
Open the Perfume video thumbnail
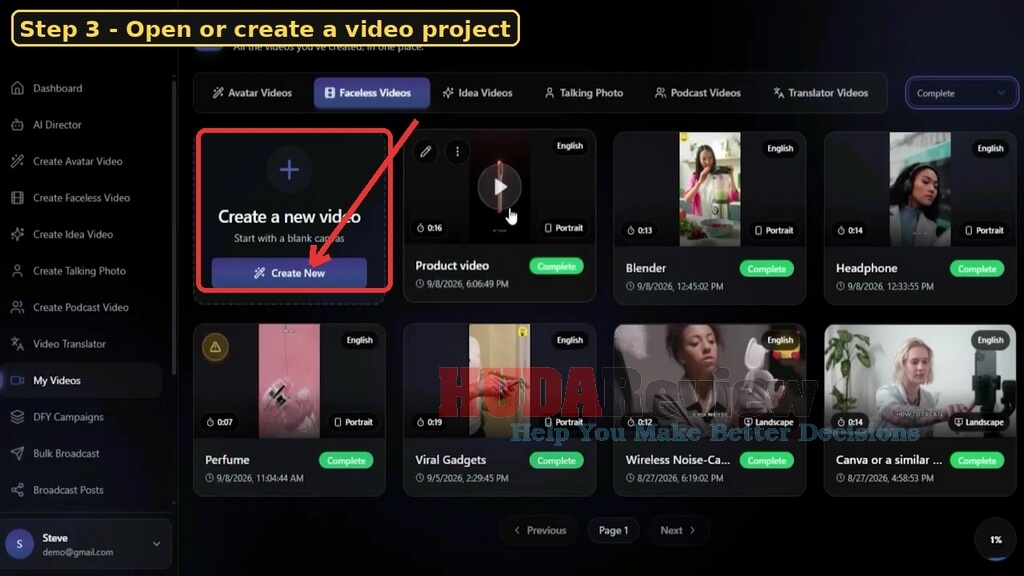tap(289, 381)
